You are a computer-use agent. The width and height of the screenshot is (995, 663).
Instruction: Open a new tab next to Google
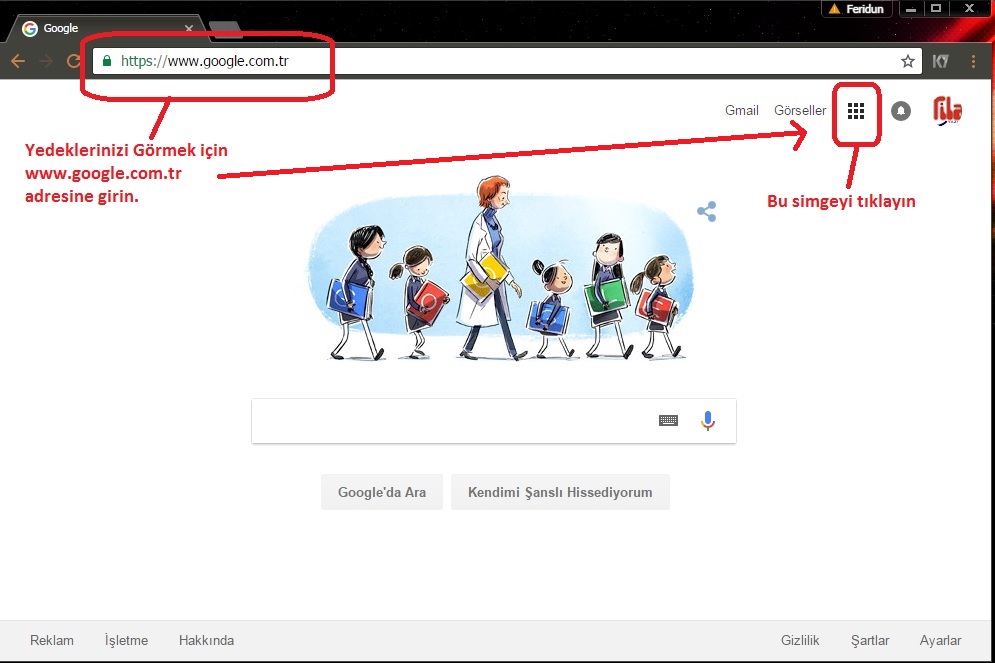click(x=225, y=28)
